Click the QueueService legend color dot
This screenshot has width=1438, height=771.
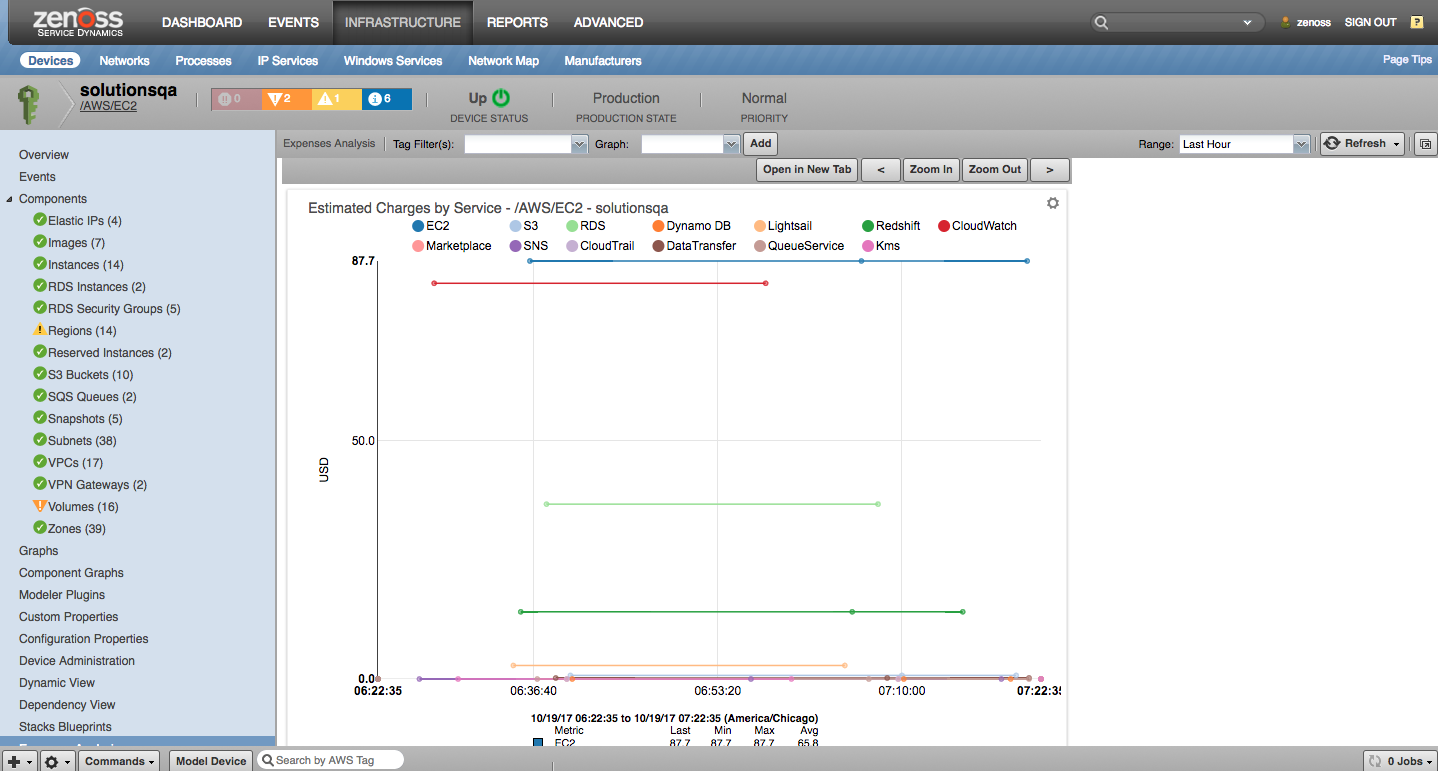[760, 246]
